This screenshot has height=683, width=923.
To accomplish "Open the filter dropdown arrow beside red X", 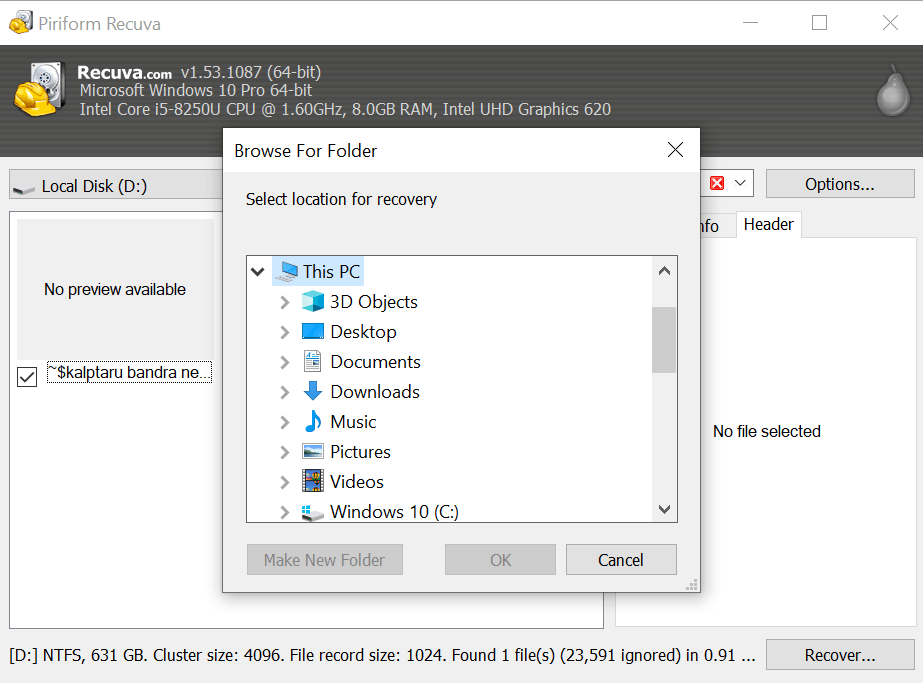I will coord(741,183).
